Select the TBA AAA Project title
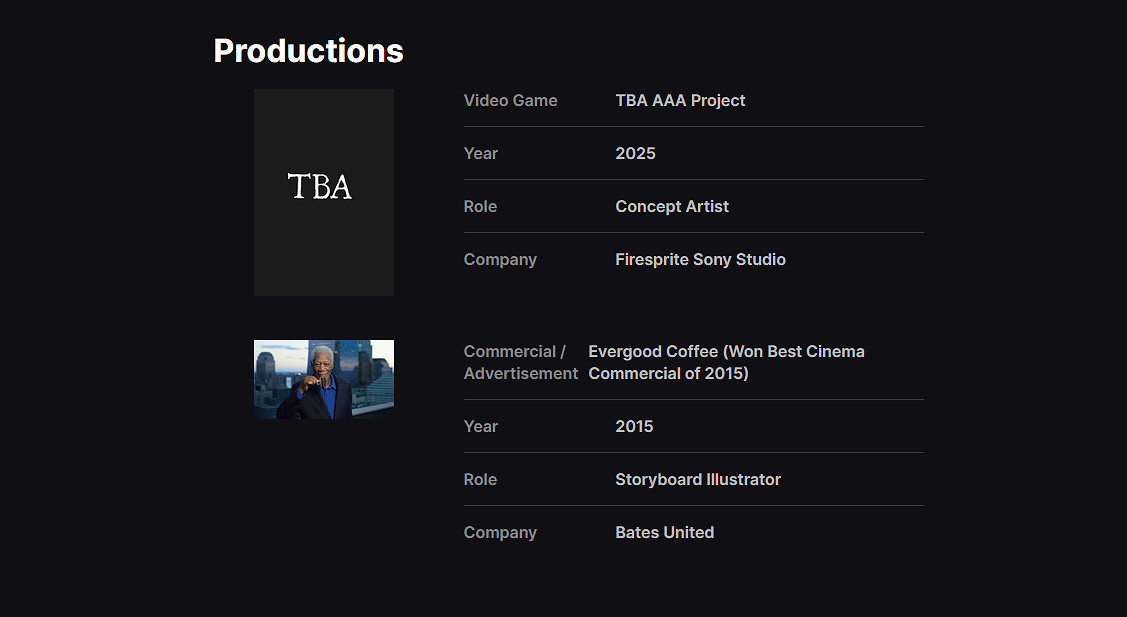This screenshot has width=1127, height=617. tap(680, 100)
